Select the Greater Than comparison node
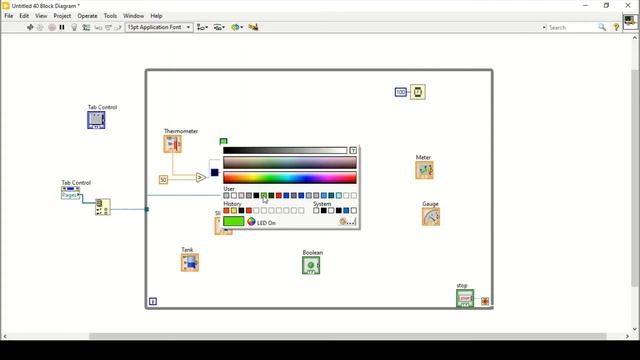Screen dimensions: 640x360 pyautogui.click(x=200, y=178)
